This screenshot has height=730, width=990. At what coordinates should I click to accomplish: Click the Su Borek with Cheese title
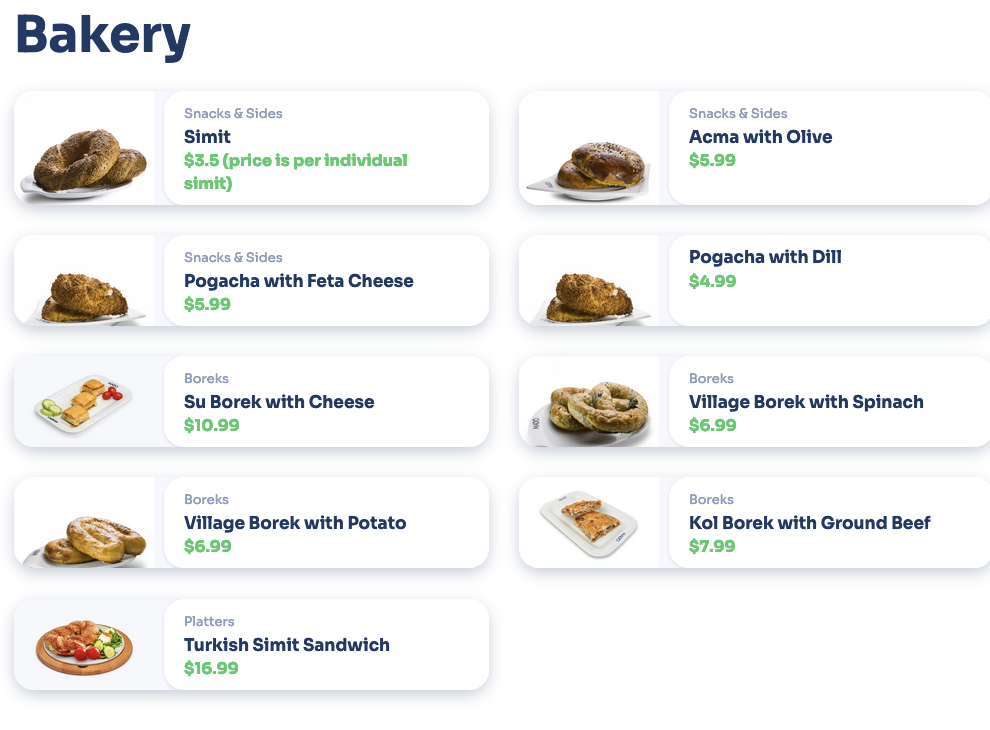point(279,402)
